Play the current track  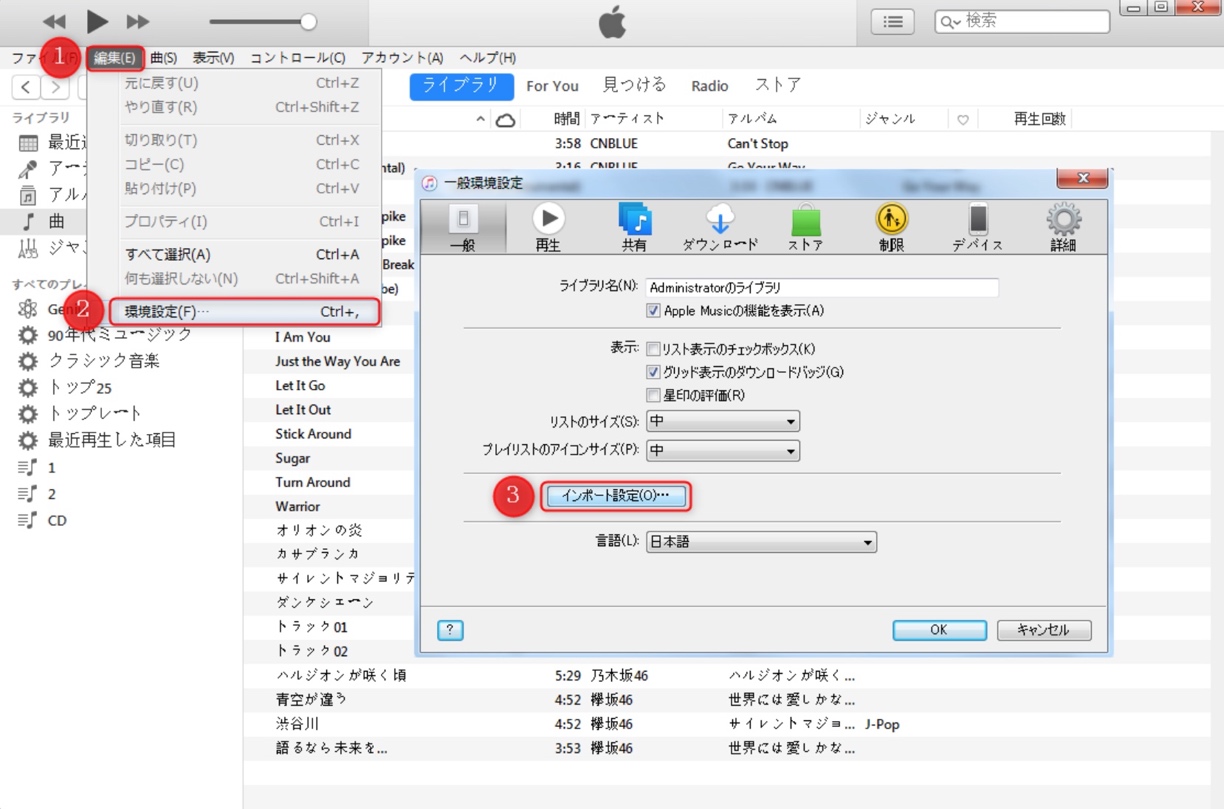97,20
